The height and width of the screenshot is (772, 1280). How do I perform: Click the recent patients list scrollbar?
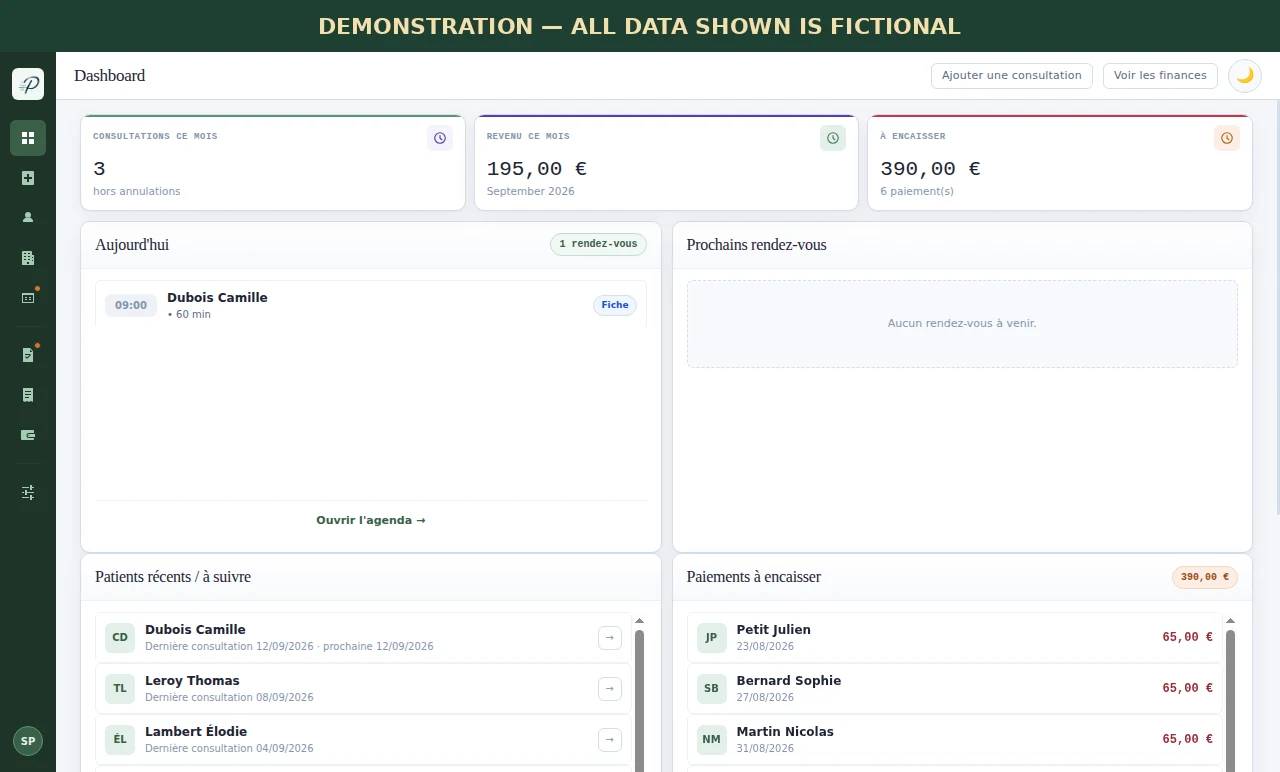click(x=639, y=700)
